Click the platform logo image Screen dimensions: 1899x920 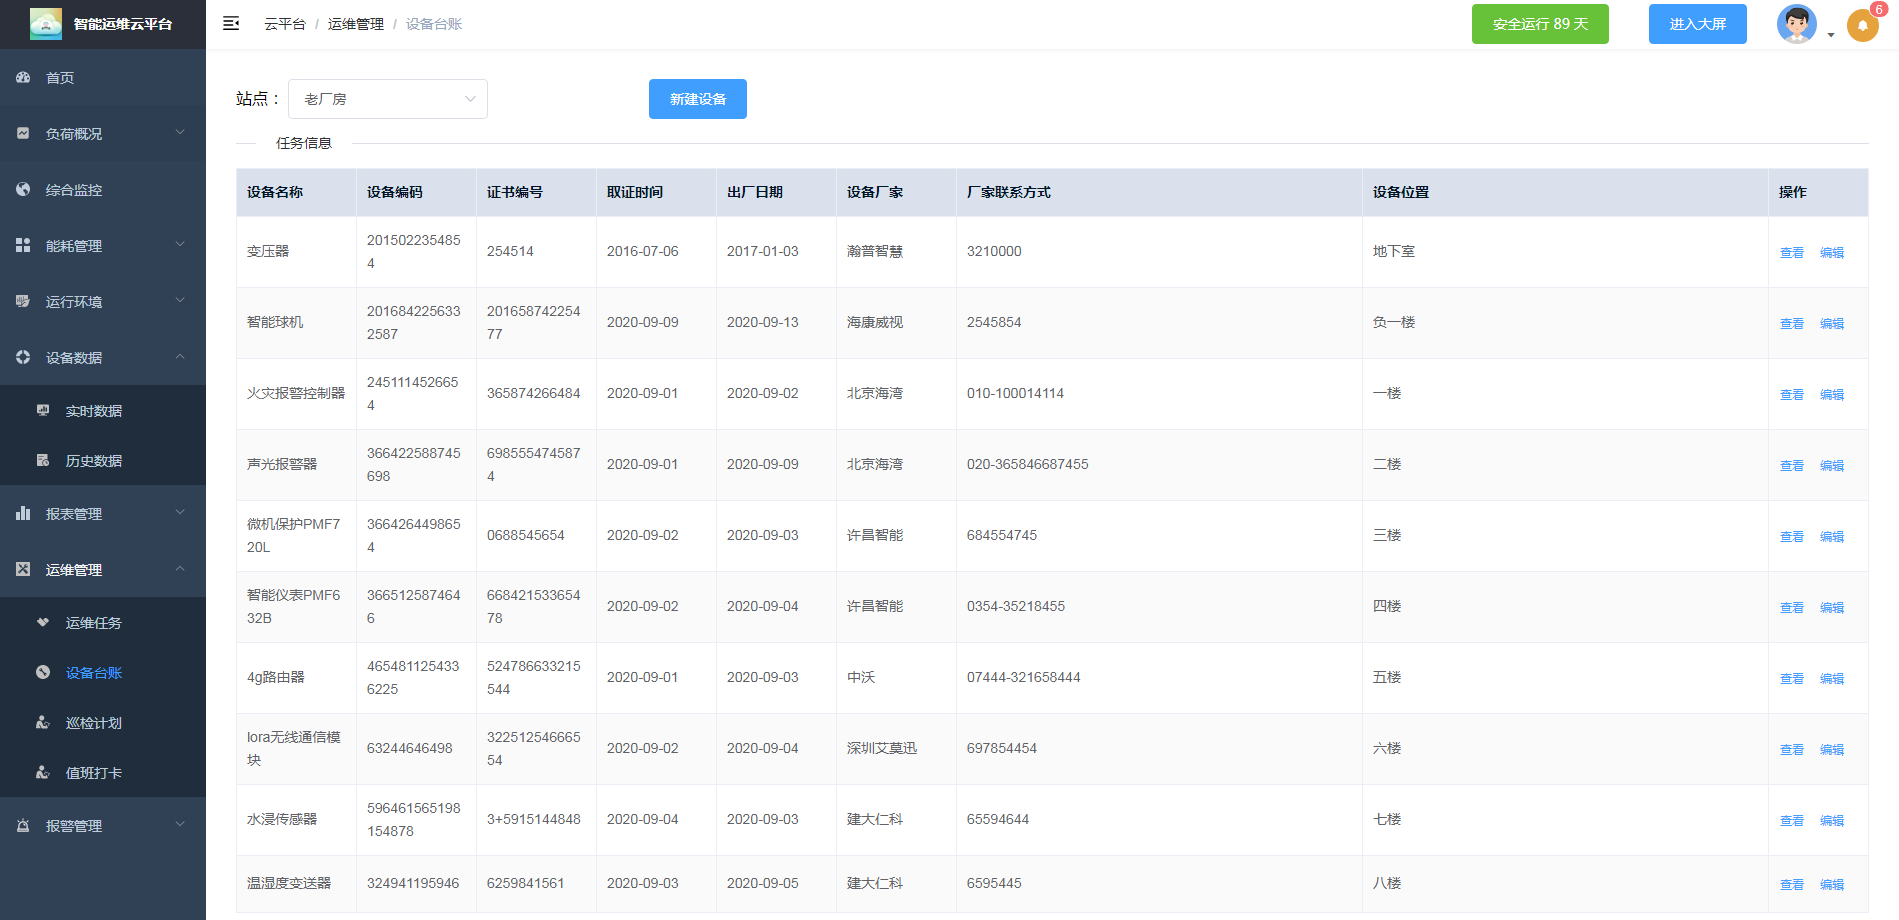[46, 24]
